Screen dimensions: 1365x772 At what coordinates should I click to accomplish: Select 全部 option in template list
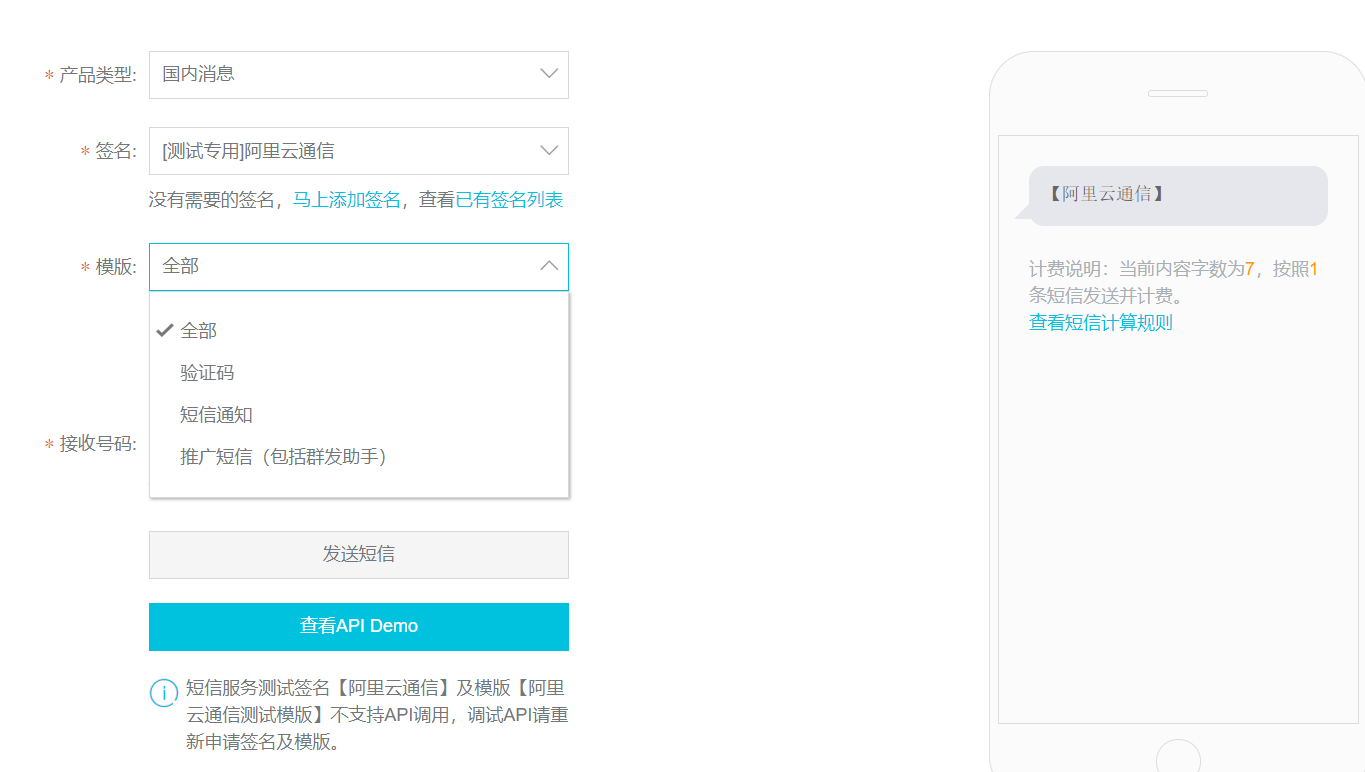click(x=199, y=331)
